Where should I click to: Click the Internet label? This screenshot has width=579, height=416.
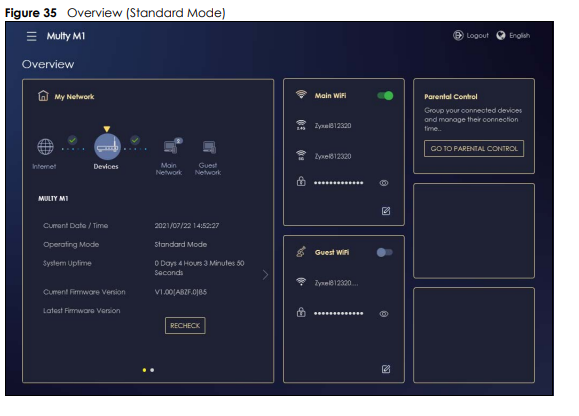[44, 166]
